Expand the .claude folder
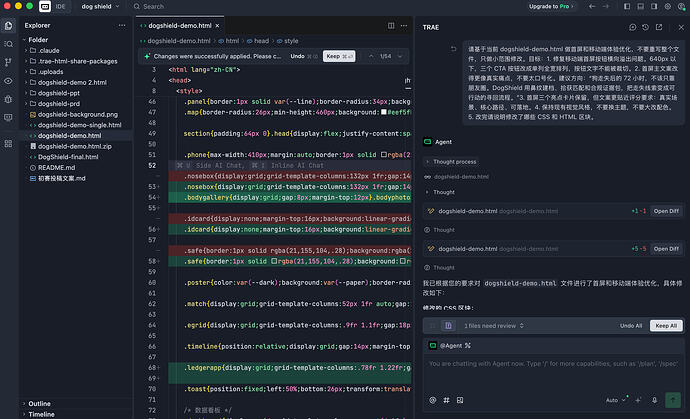 click(x=26, y=50)
